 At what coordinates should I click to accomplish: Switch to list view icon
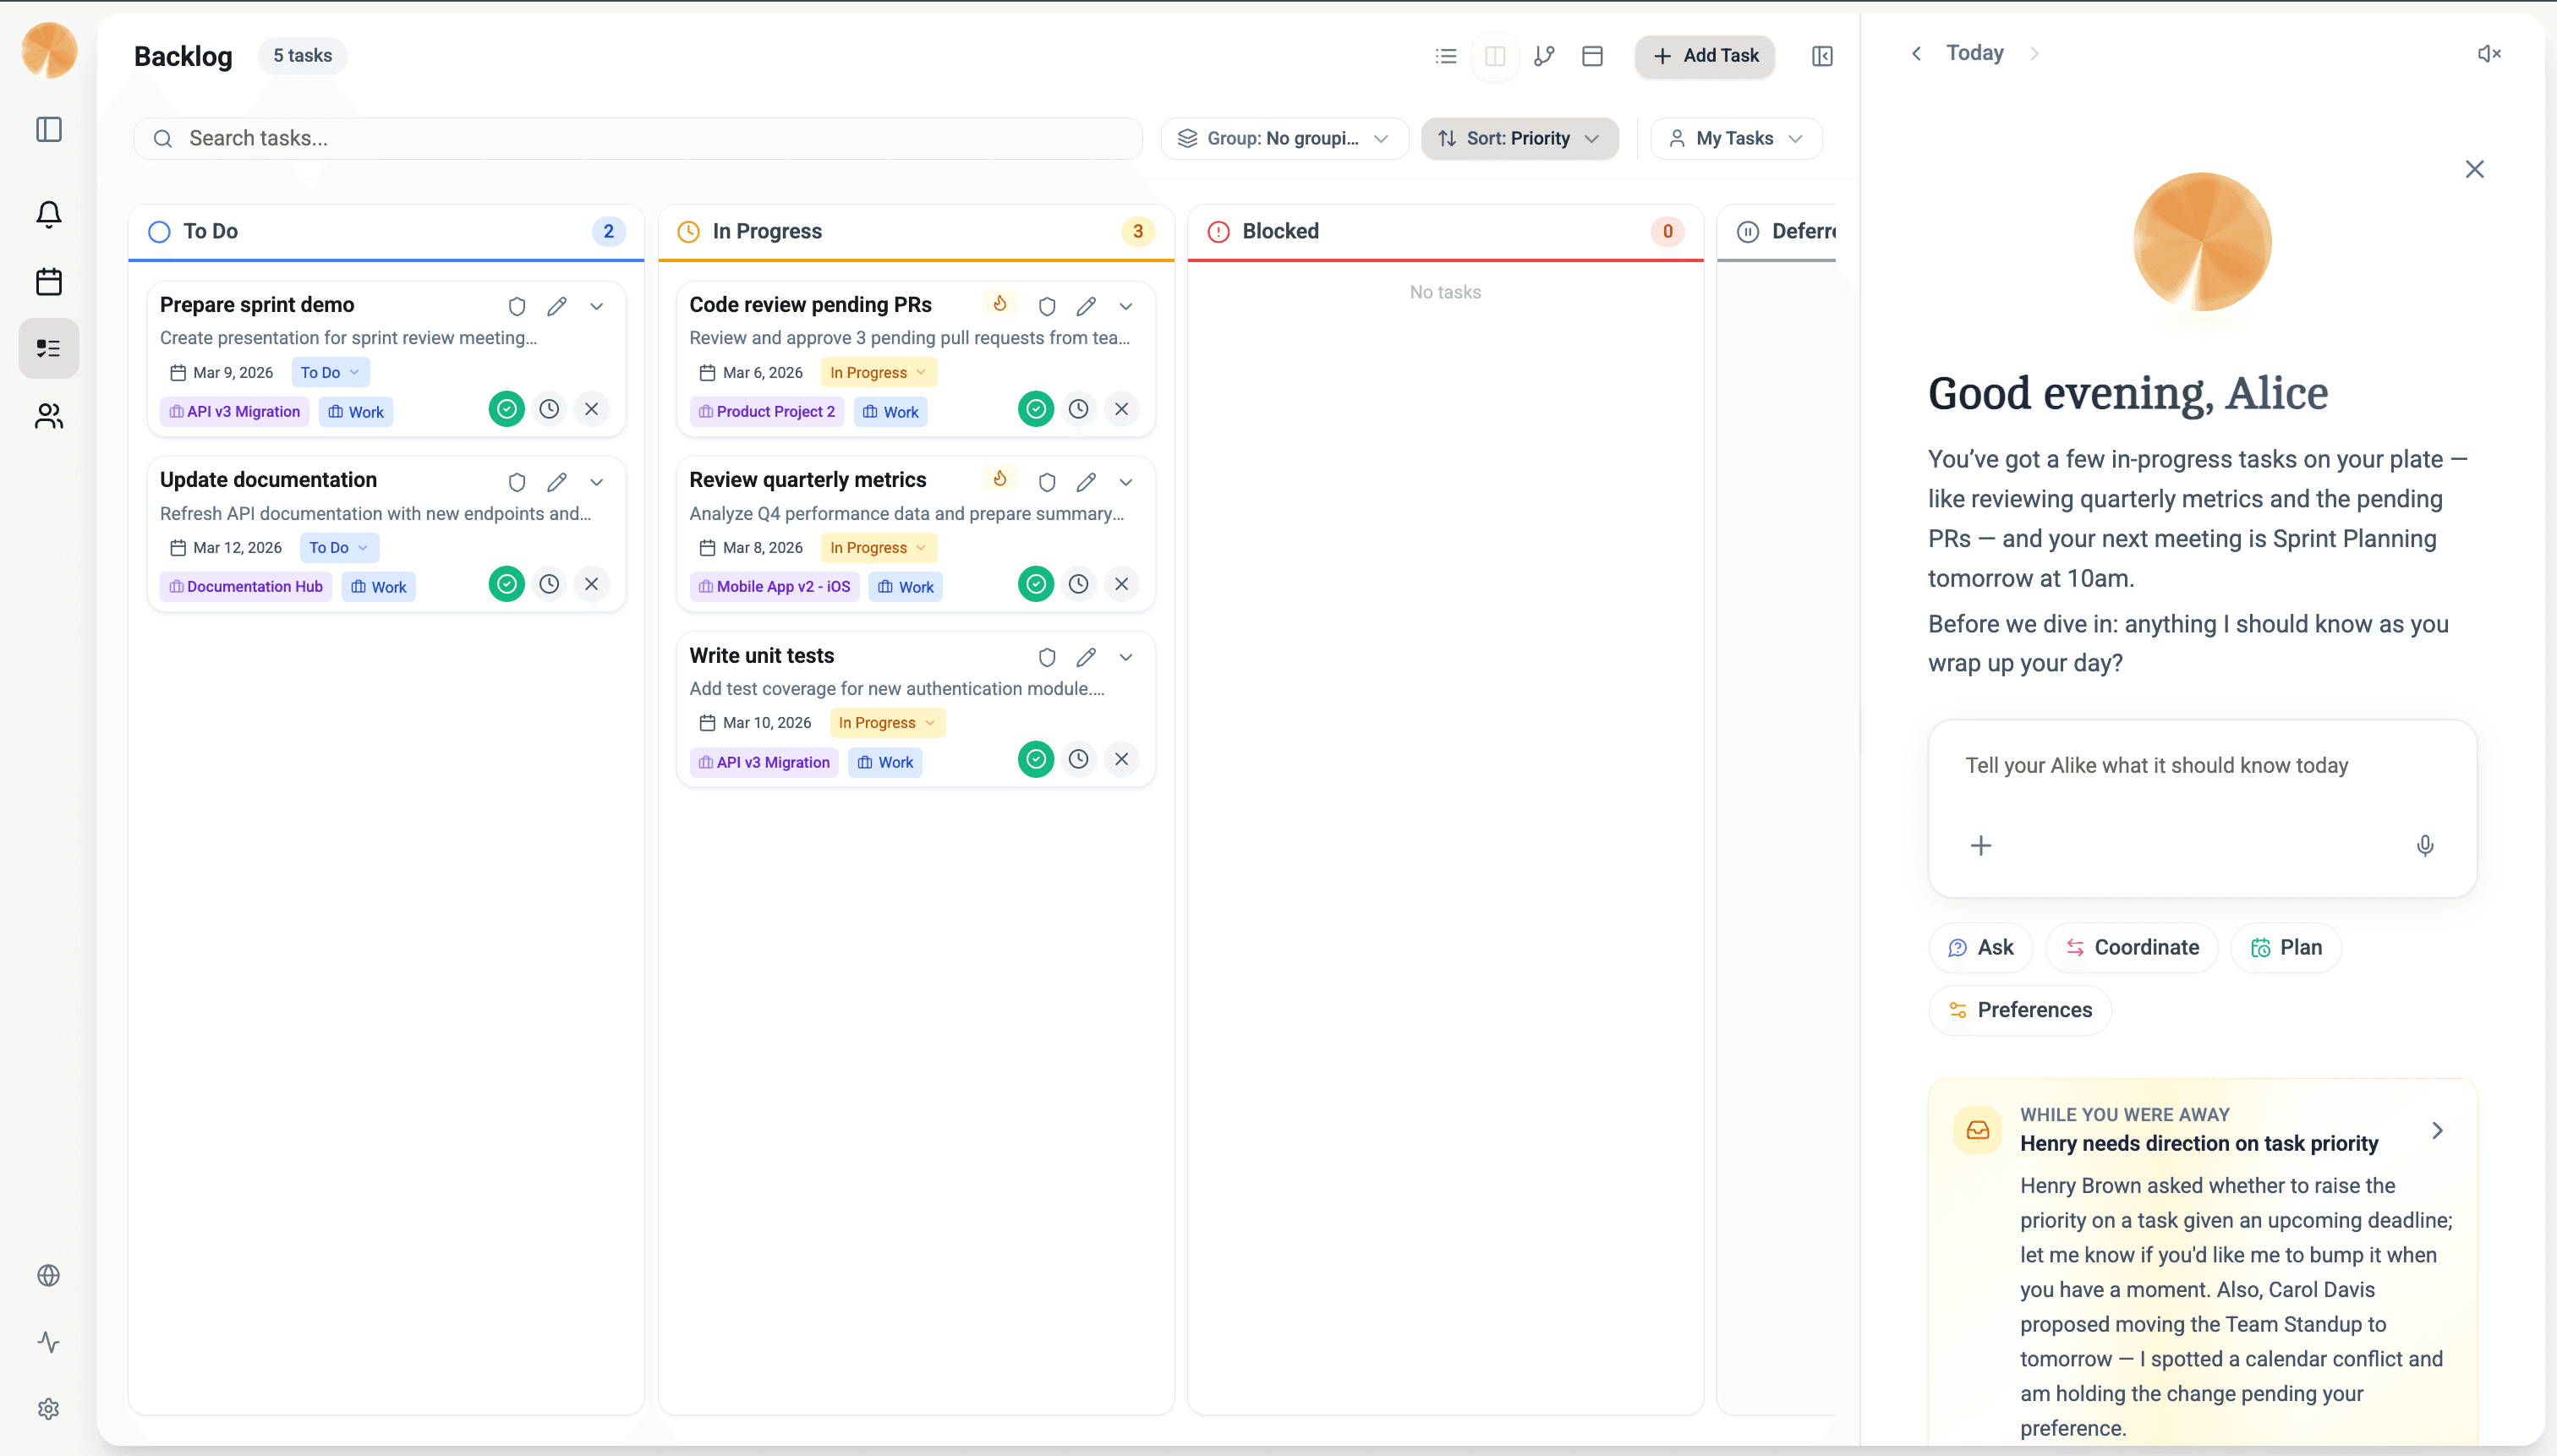coord(1445,56)
